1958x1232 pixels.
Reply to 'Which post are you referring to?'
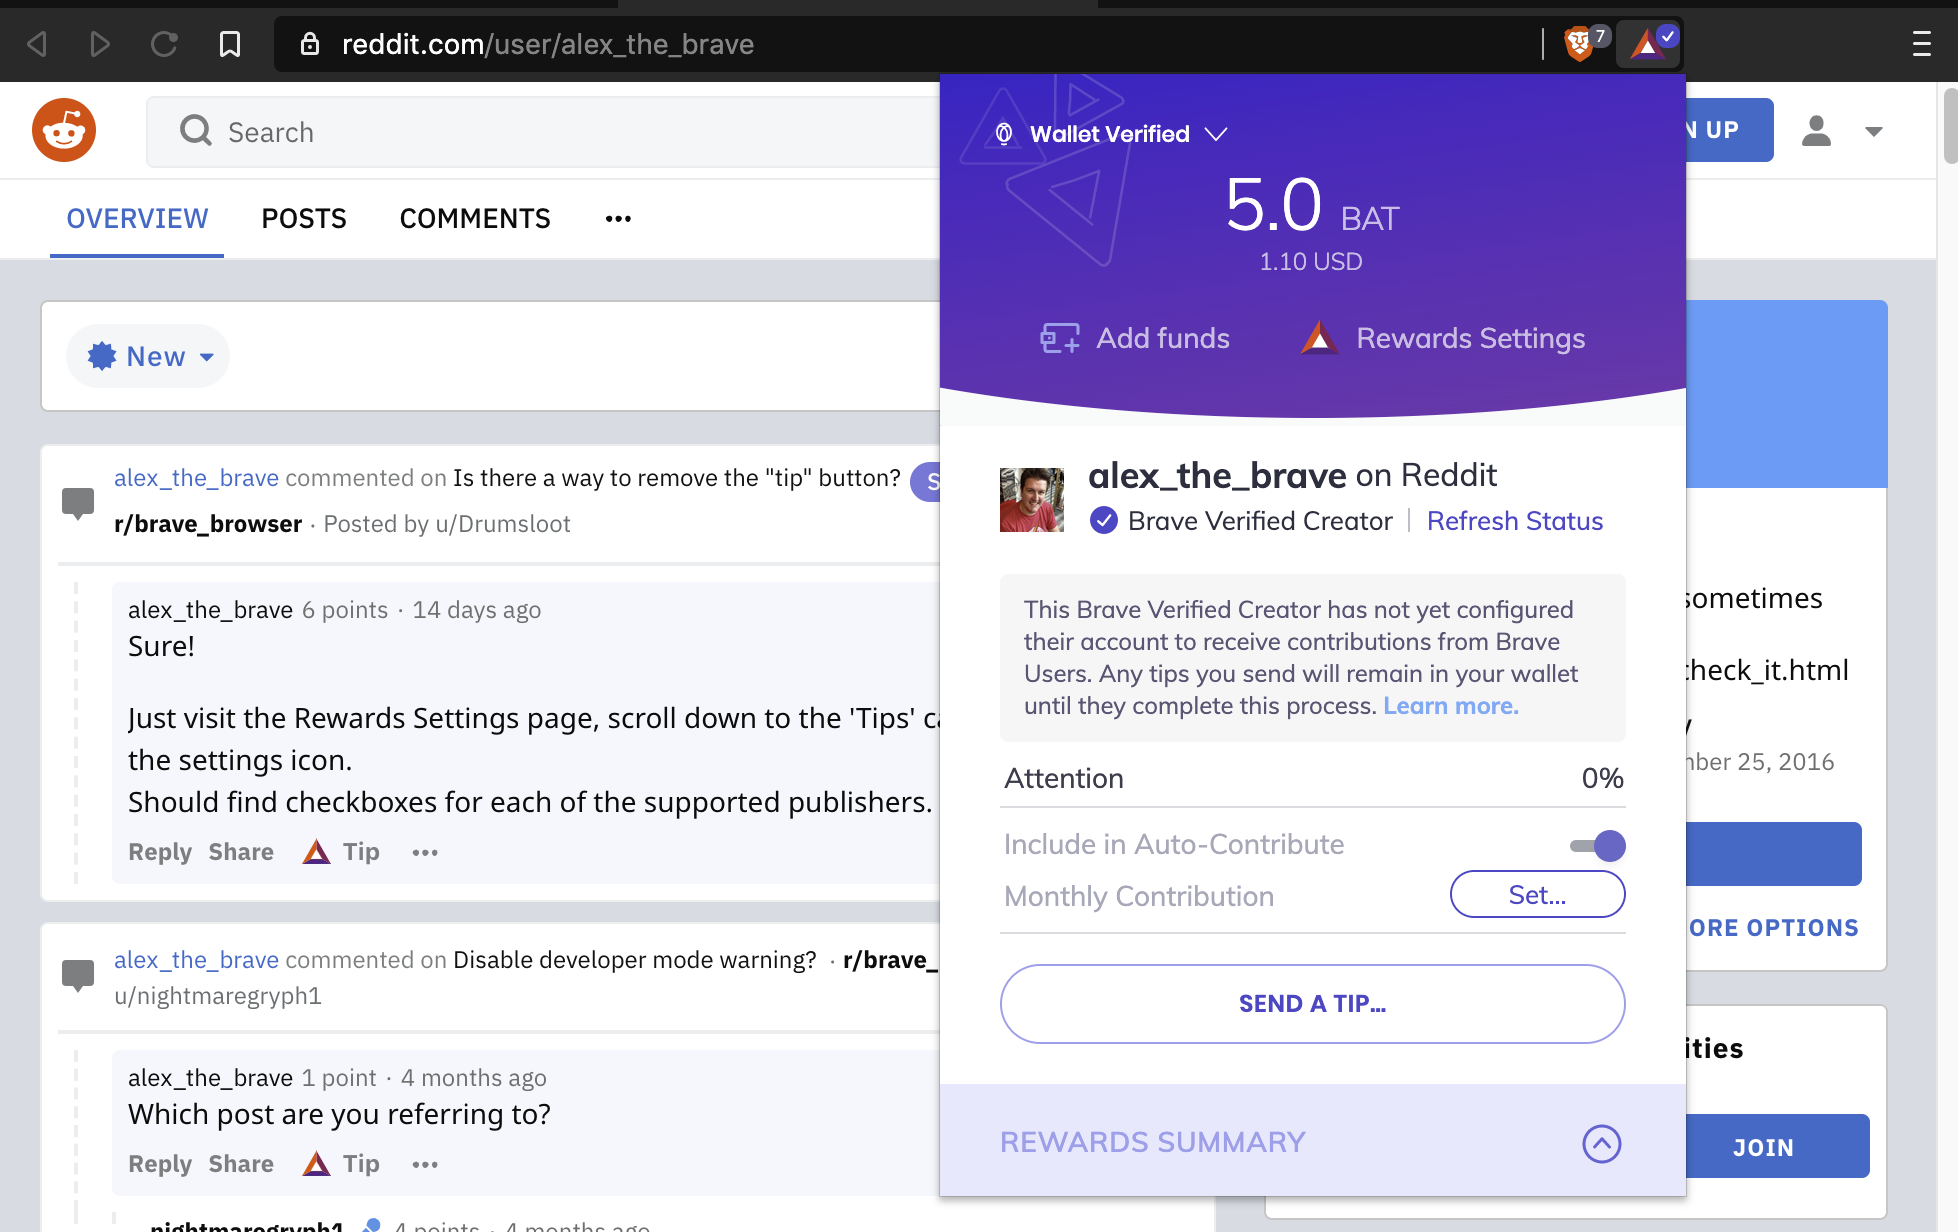click(x=160, y=1164)
